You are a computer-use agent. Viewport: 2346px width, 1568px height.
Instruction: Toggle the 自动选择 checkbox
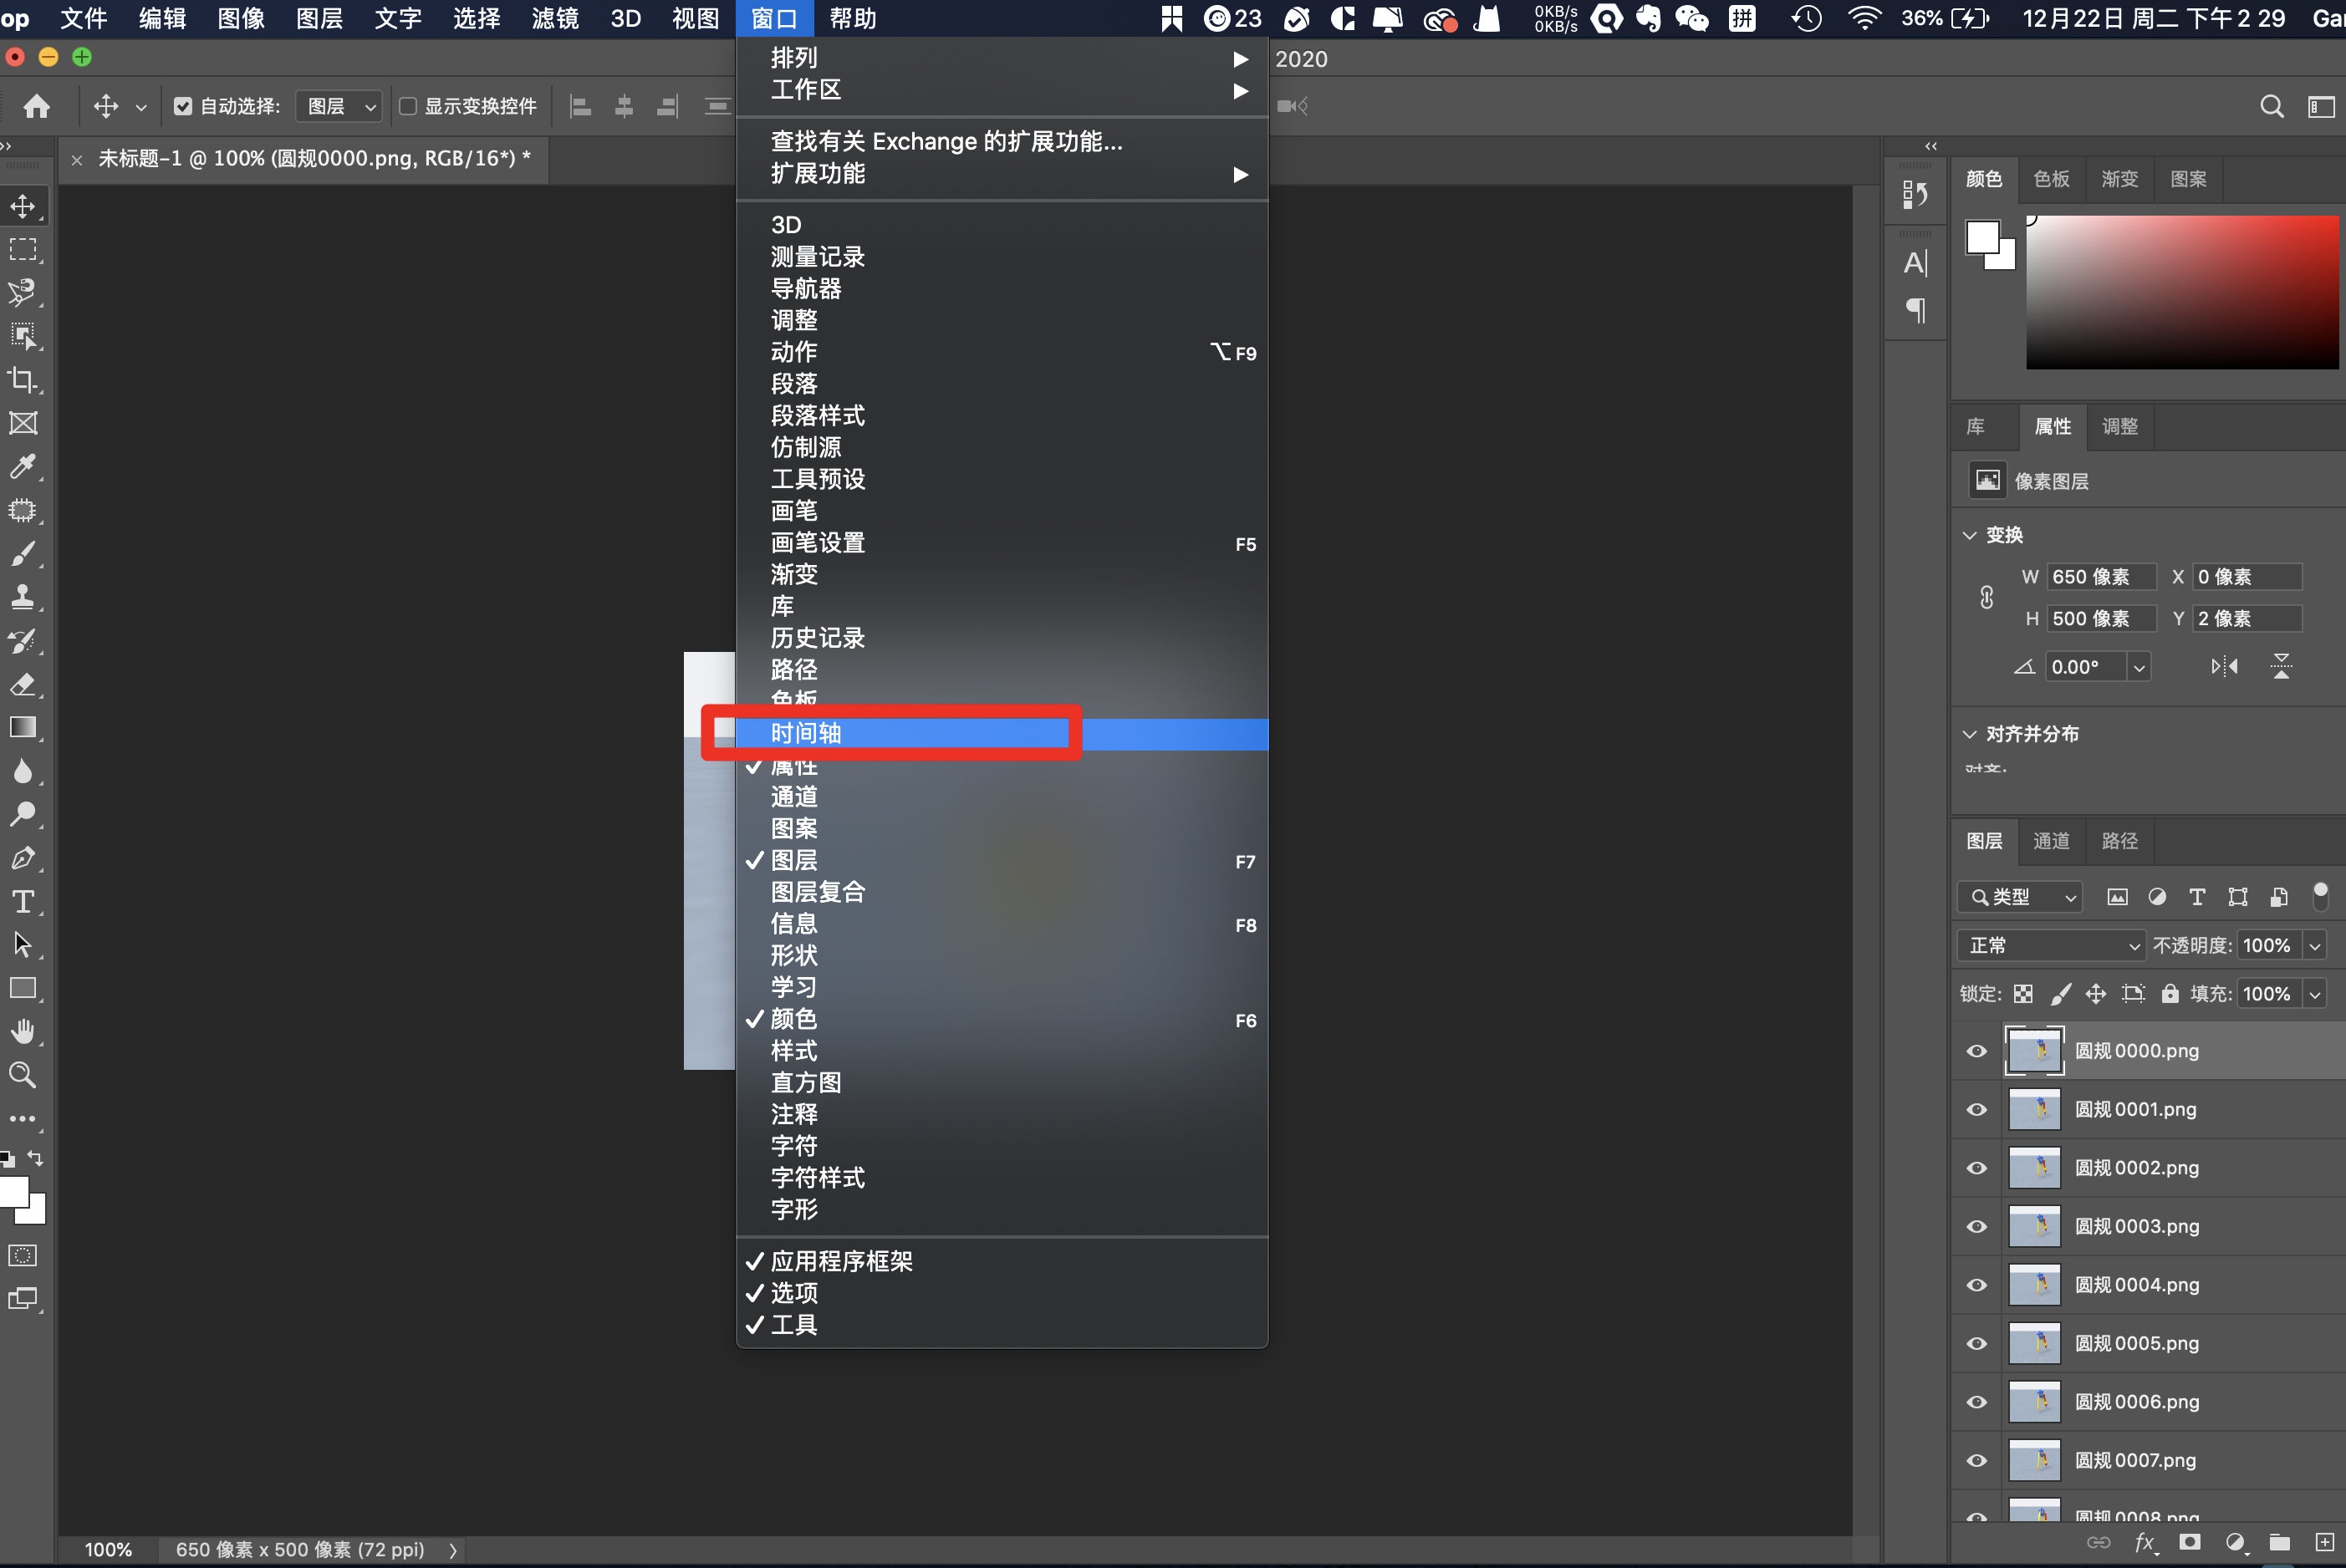(183, 106)
